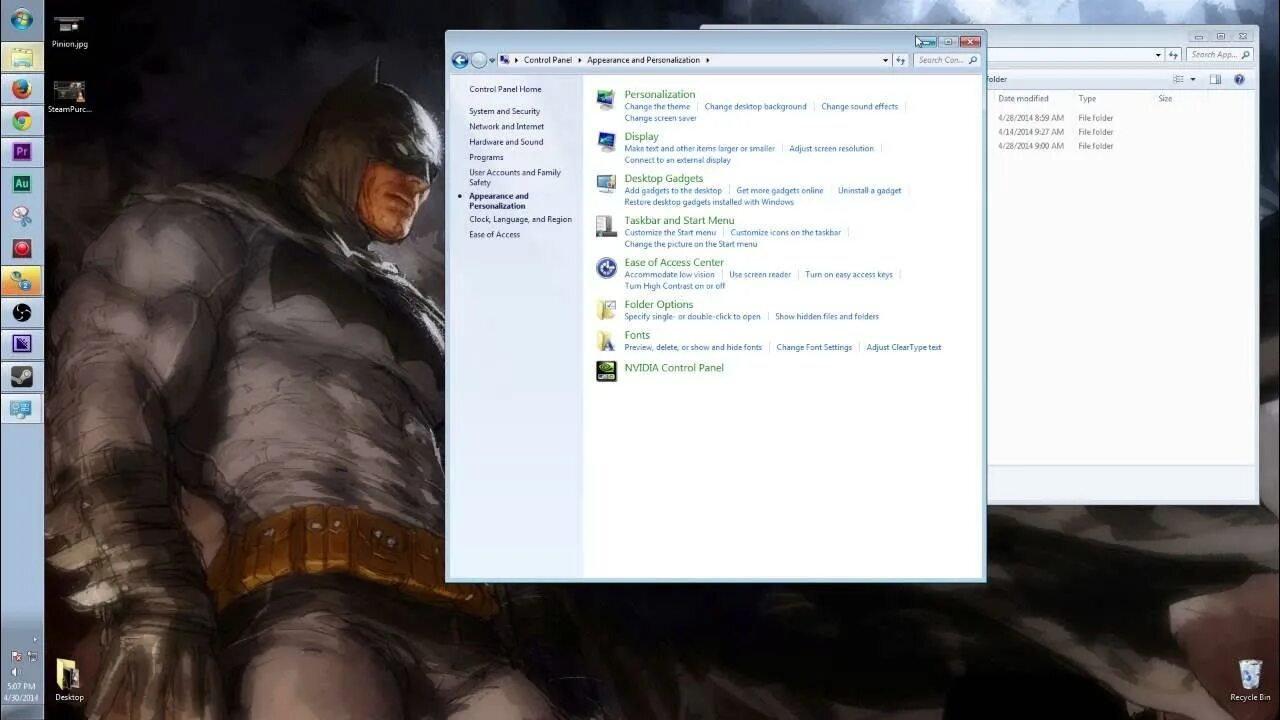1280x720 pixels.
Task: Go to System and Security
Action: pyautogui.click(x=504, y=112)
